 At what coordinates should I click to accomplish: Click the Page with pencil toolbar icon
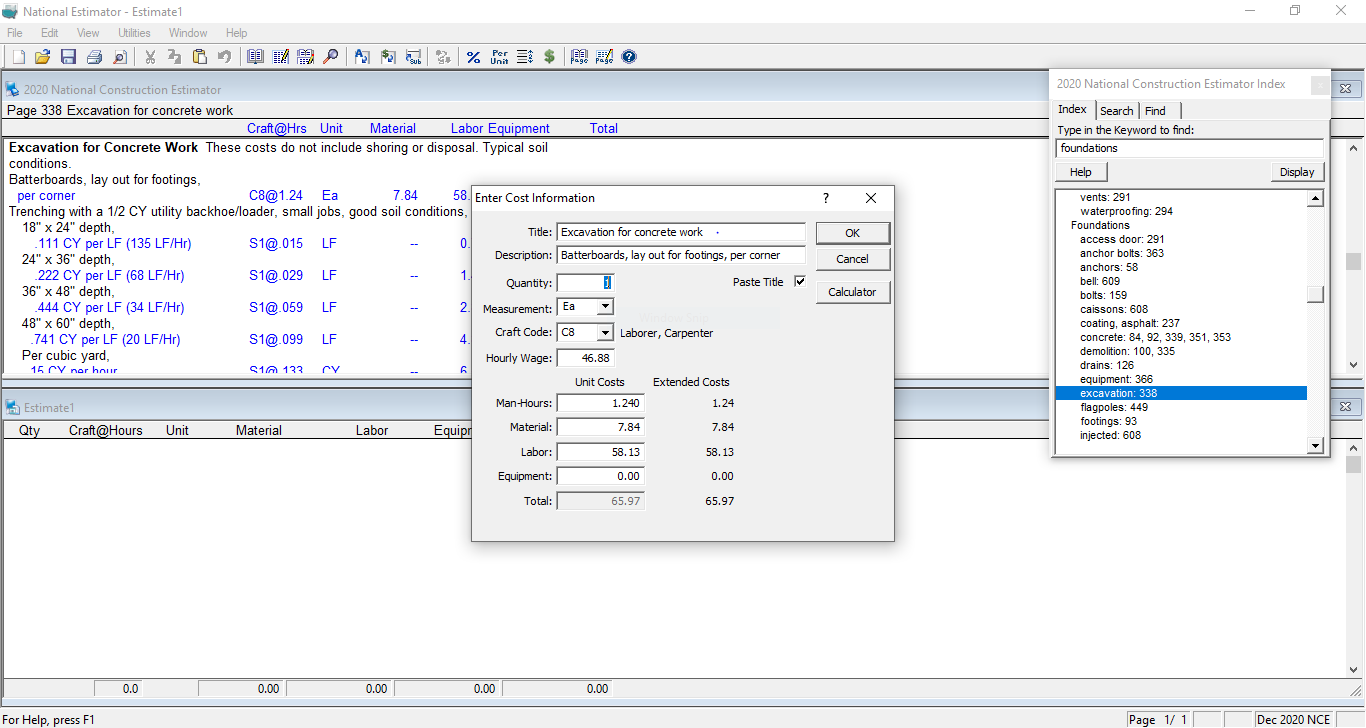point(604,57)
